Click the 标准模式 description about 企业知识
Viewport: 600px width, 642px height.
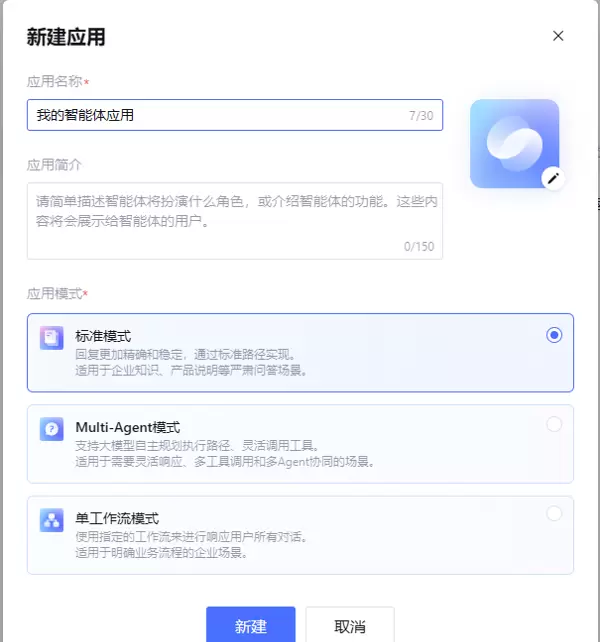191,371
